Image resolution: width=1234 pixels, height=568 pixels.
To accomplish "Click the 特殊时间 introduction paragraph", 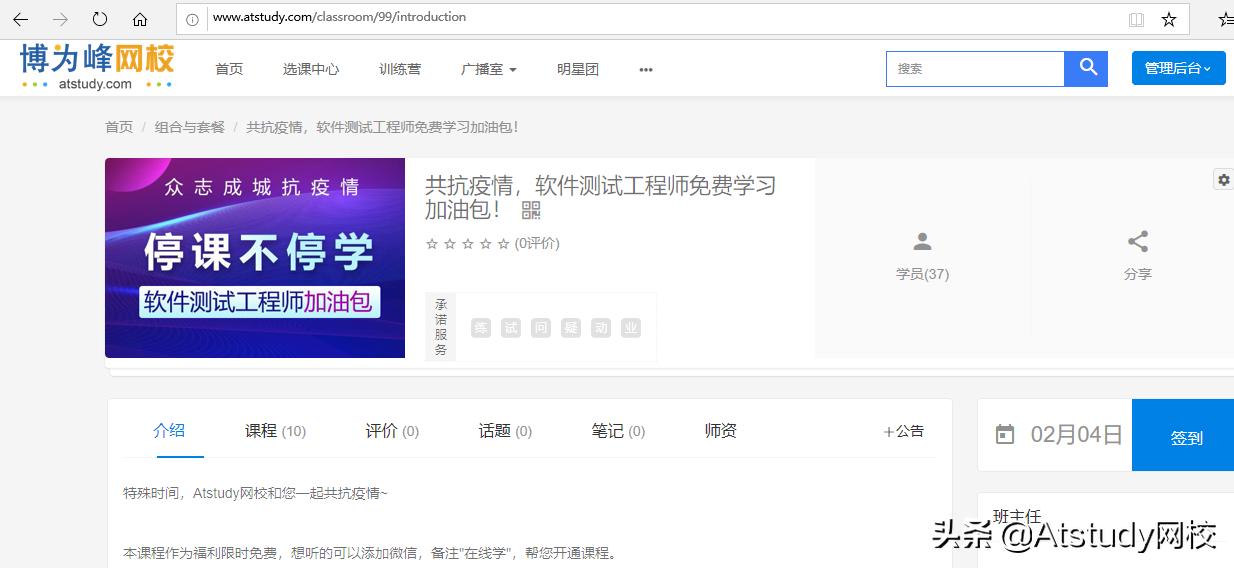I will [255, 493].
